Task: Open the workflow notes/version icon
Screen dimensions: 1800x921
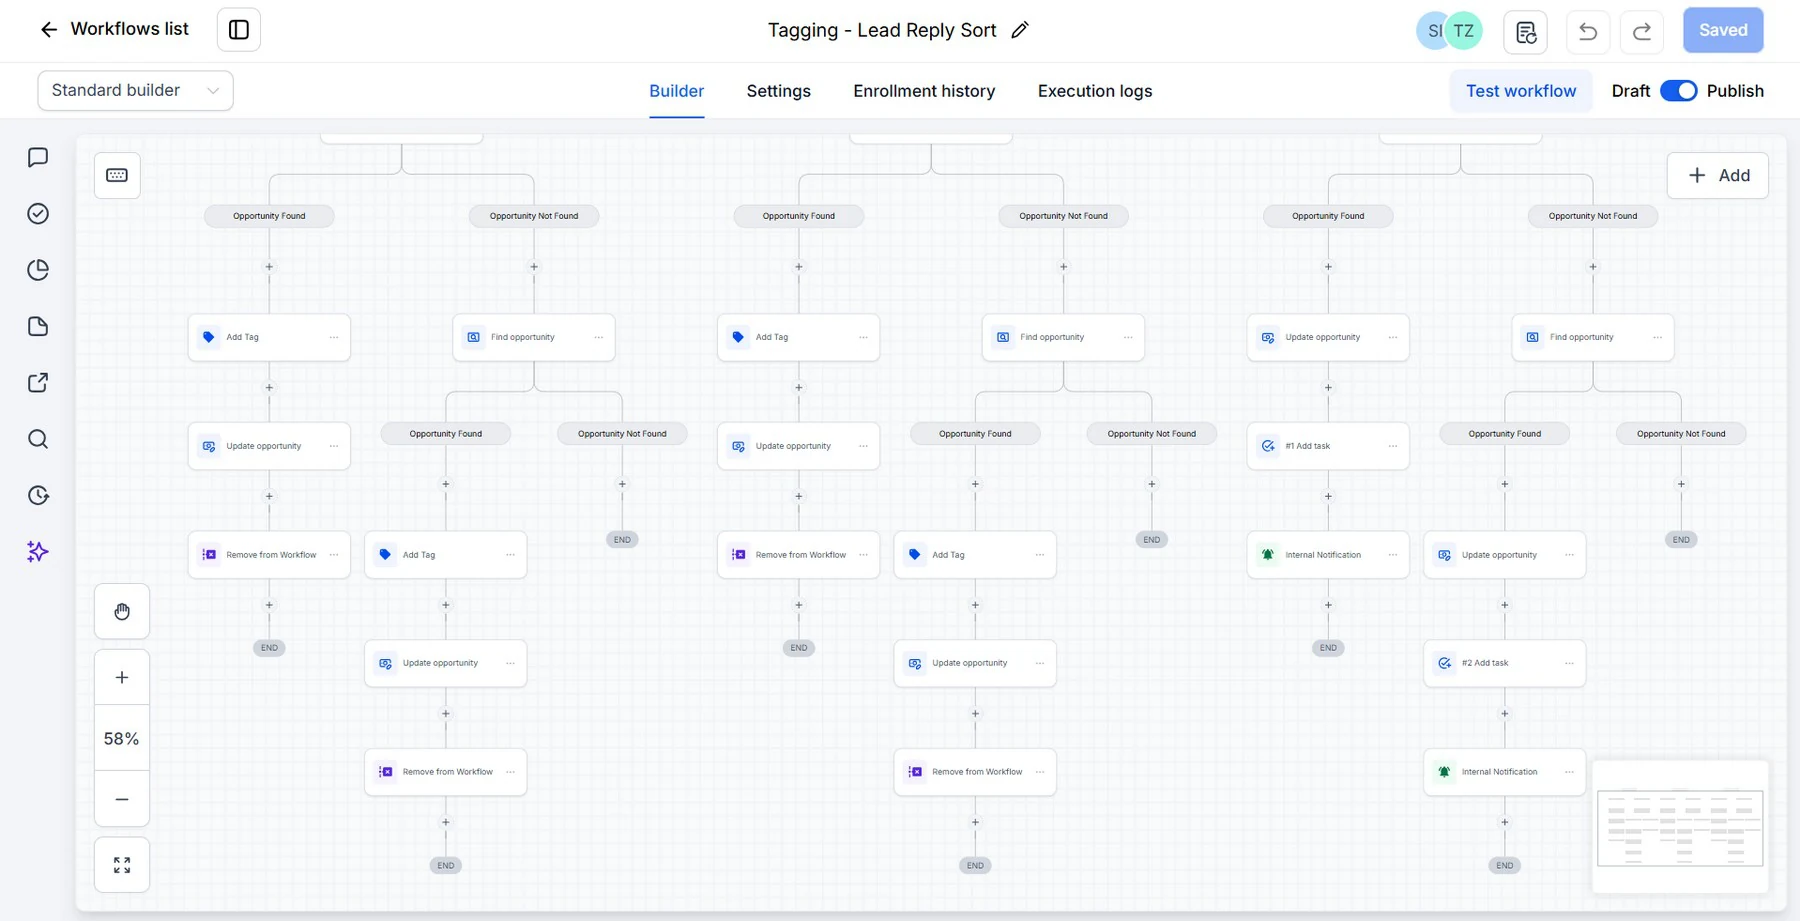Action: pos(1526,31)
